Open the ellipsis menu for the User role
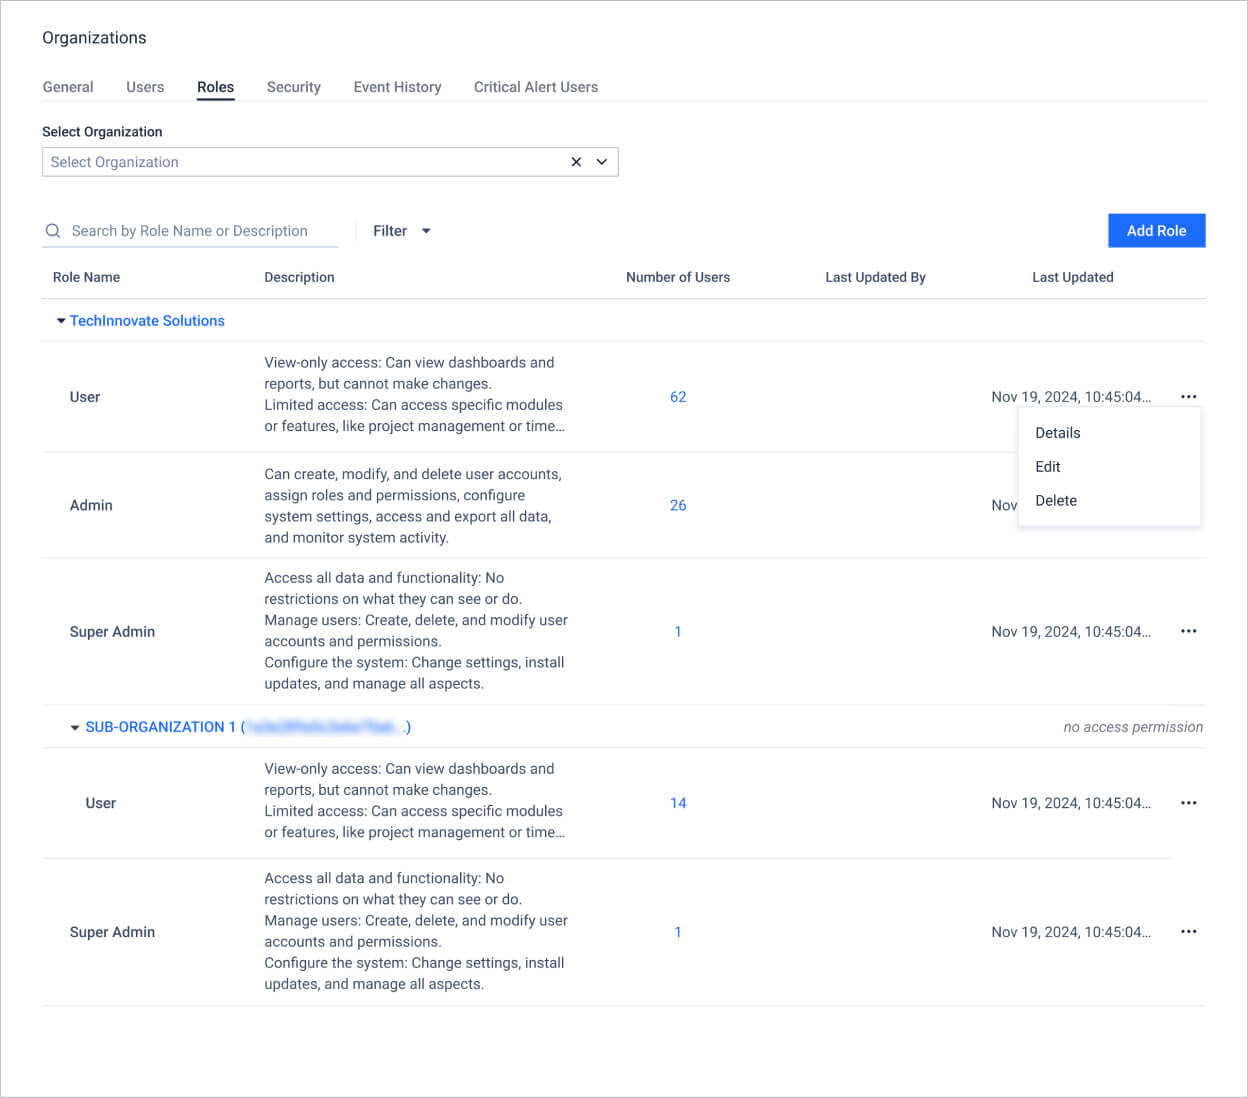Screen dimensions: 1248x1098 tap(1188, 397)
